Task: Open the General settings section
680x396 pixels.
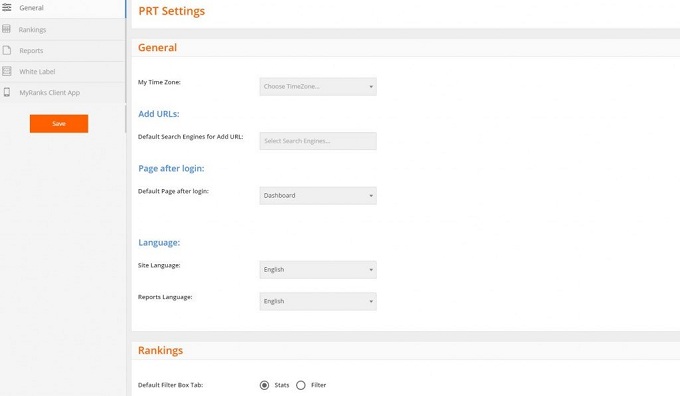Action: pos(62,8)
